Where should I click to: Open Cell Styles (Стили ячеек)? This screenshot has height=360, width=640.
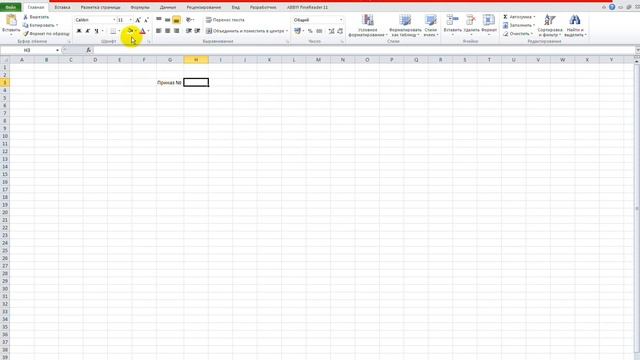coord(431,25)
